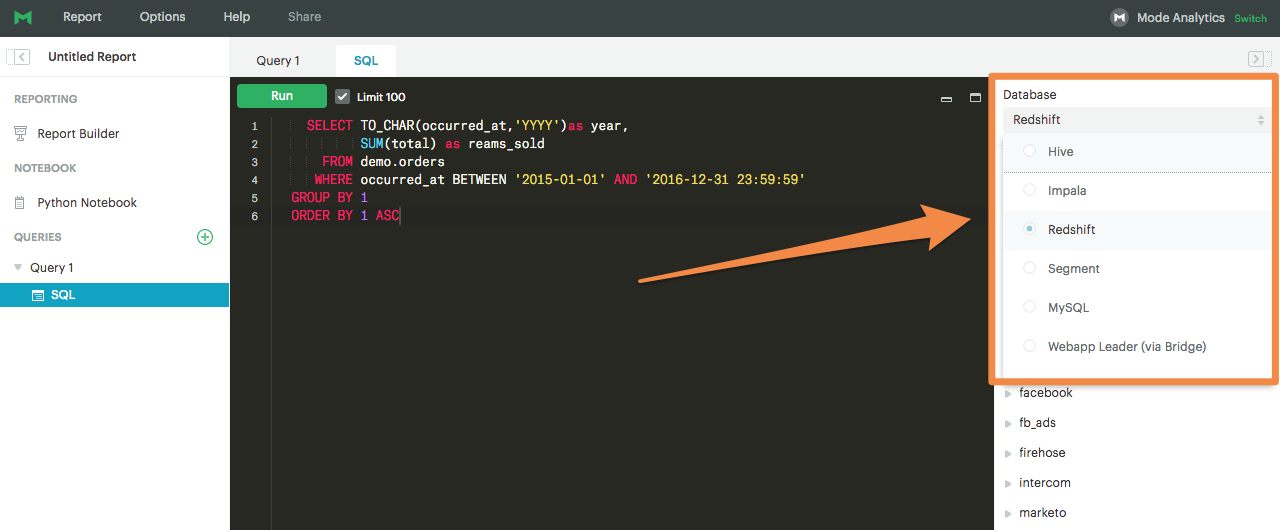Switch to the SQL tab
Screen dimensions: 1280x530
point(366,60)
